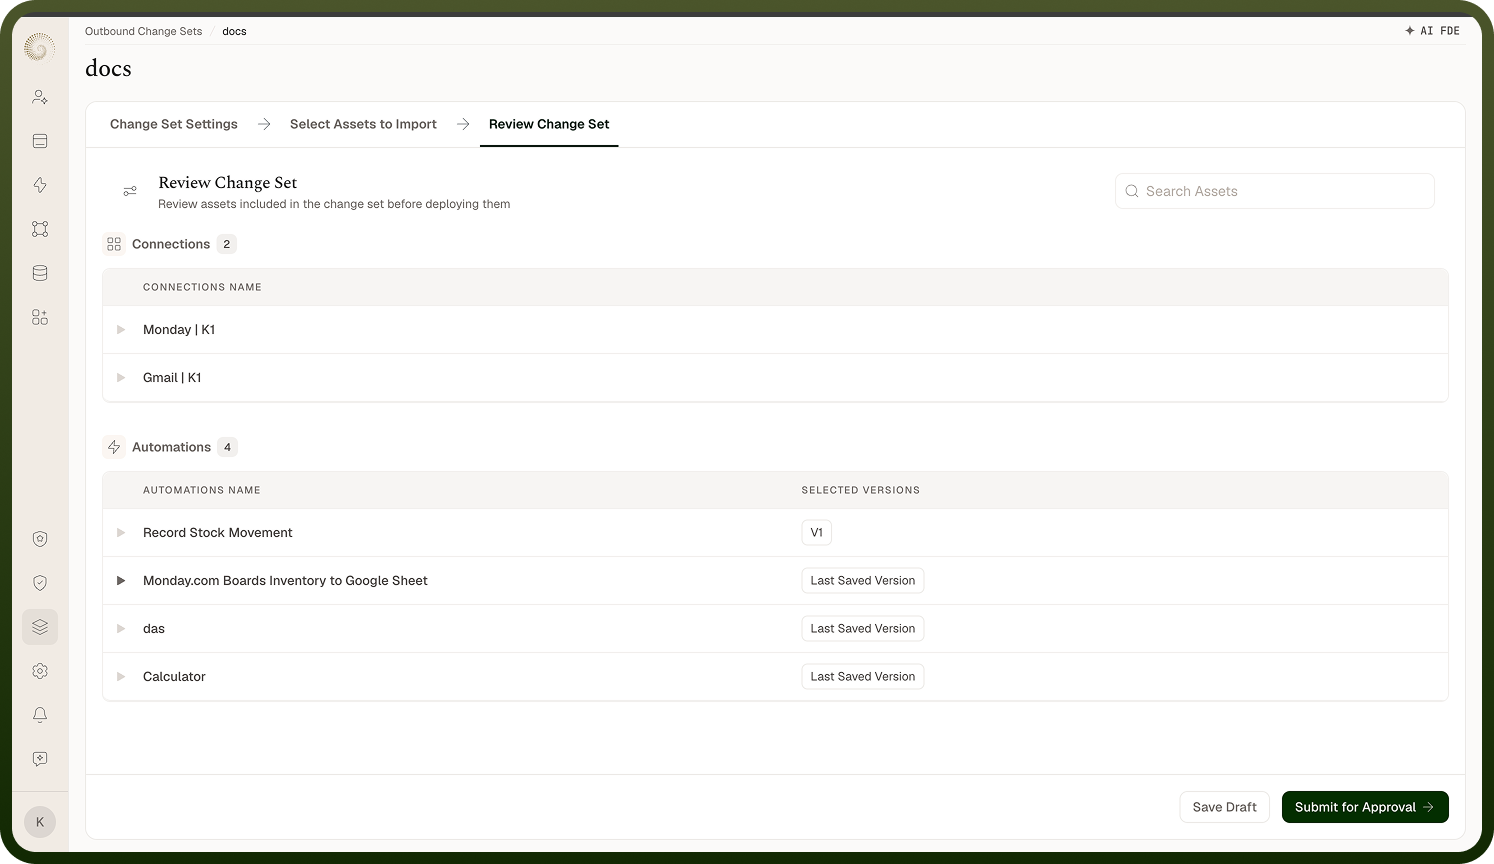Expand Monday.com Boards Inventory to Google Sheet row

pos(121,581)
